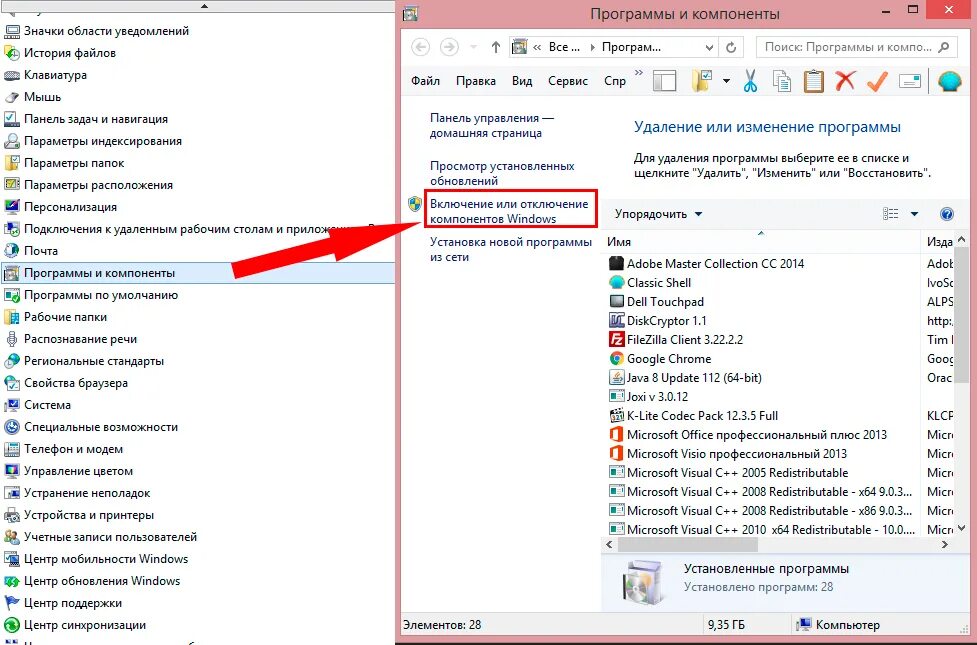Image resolution: width=977 pixels, height=645 pixels.
Task: Click the orange checkmark Properties icon
Action: (877, 81)
